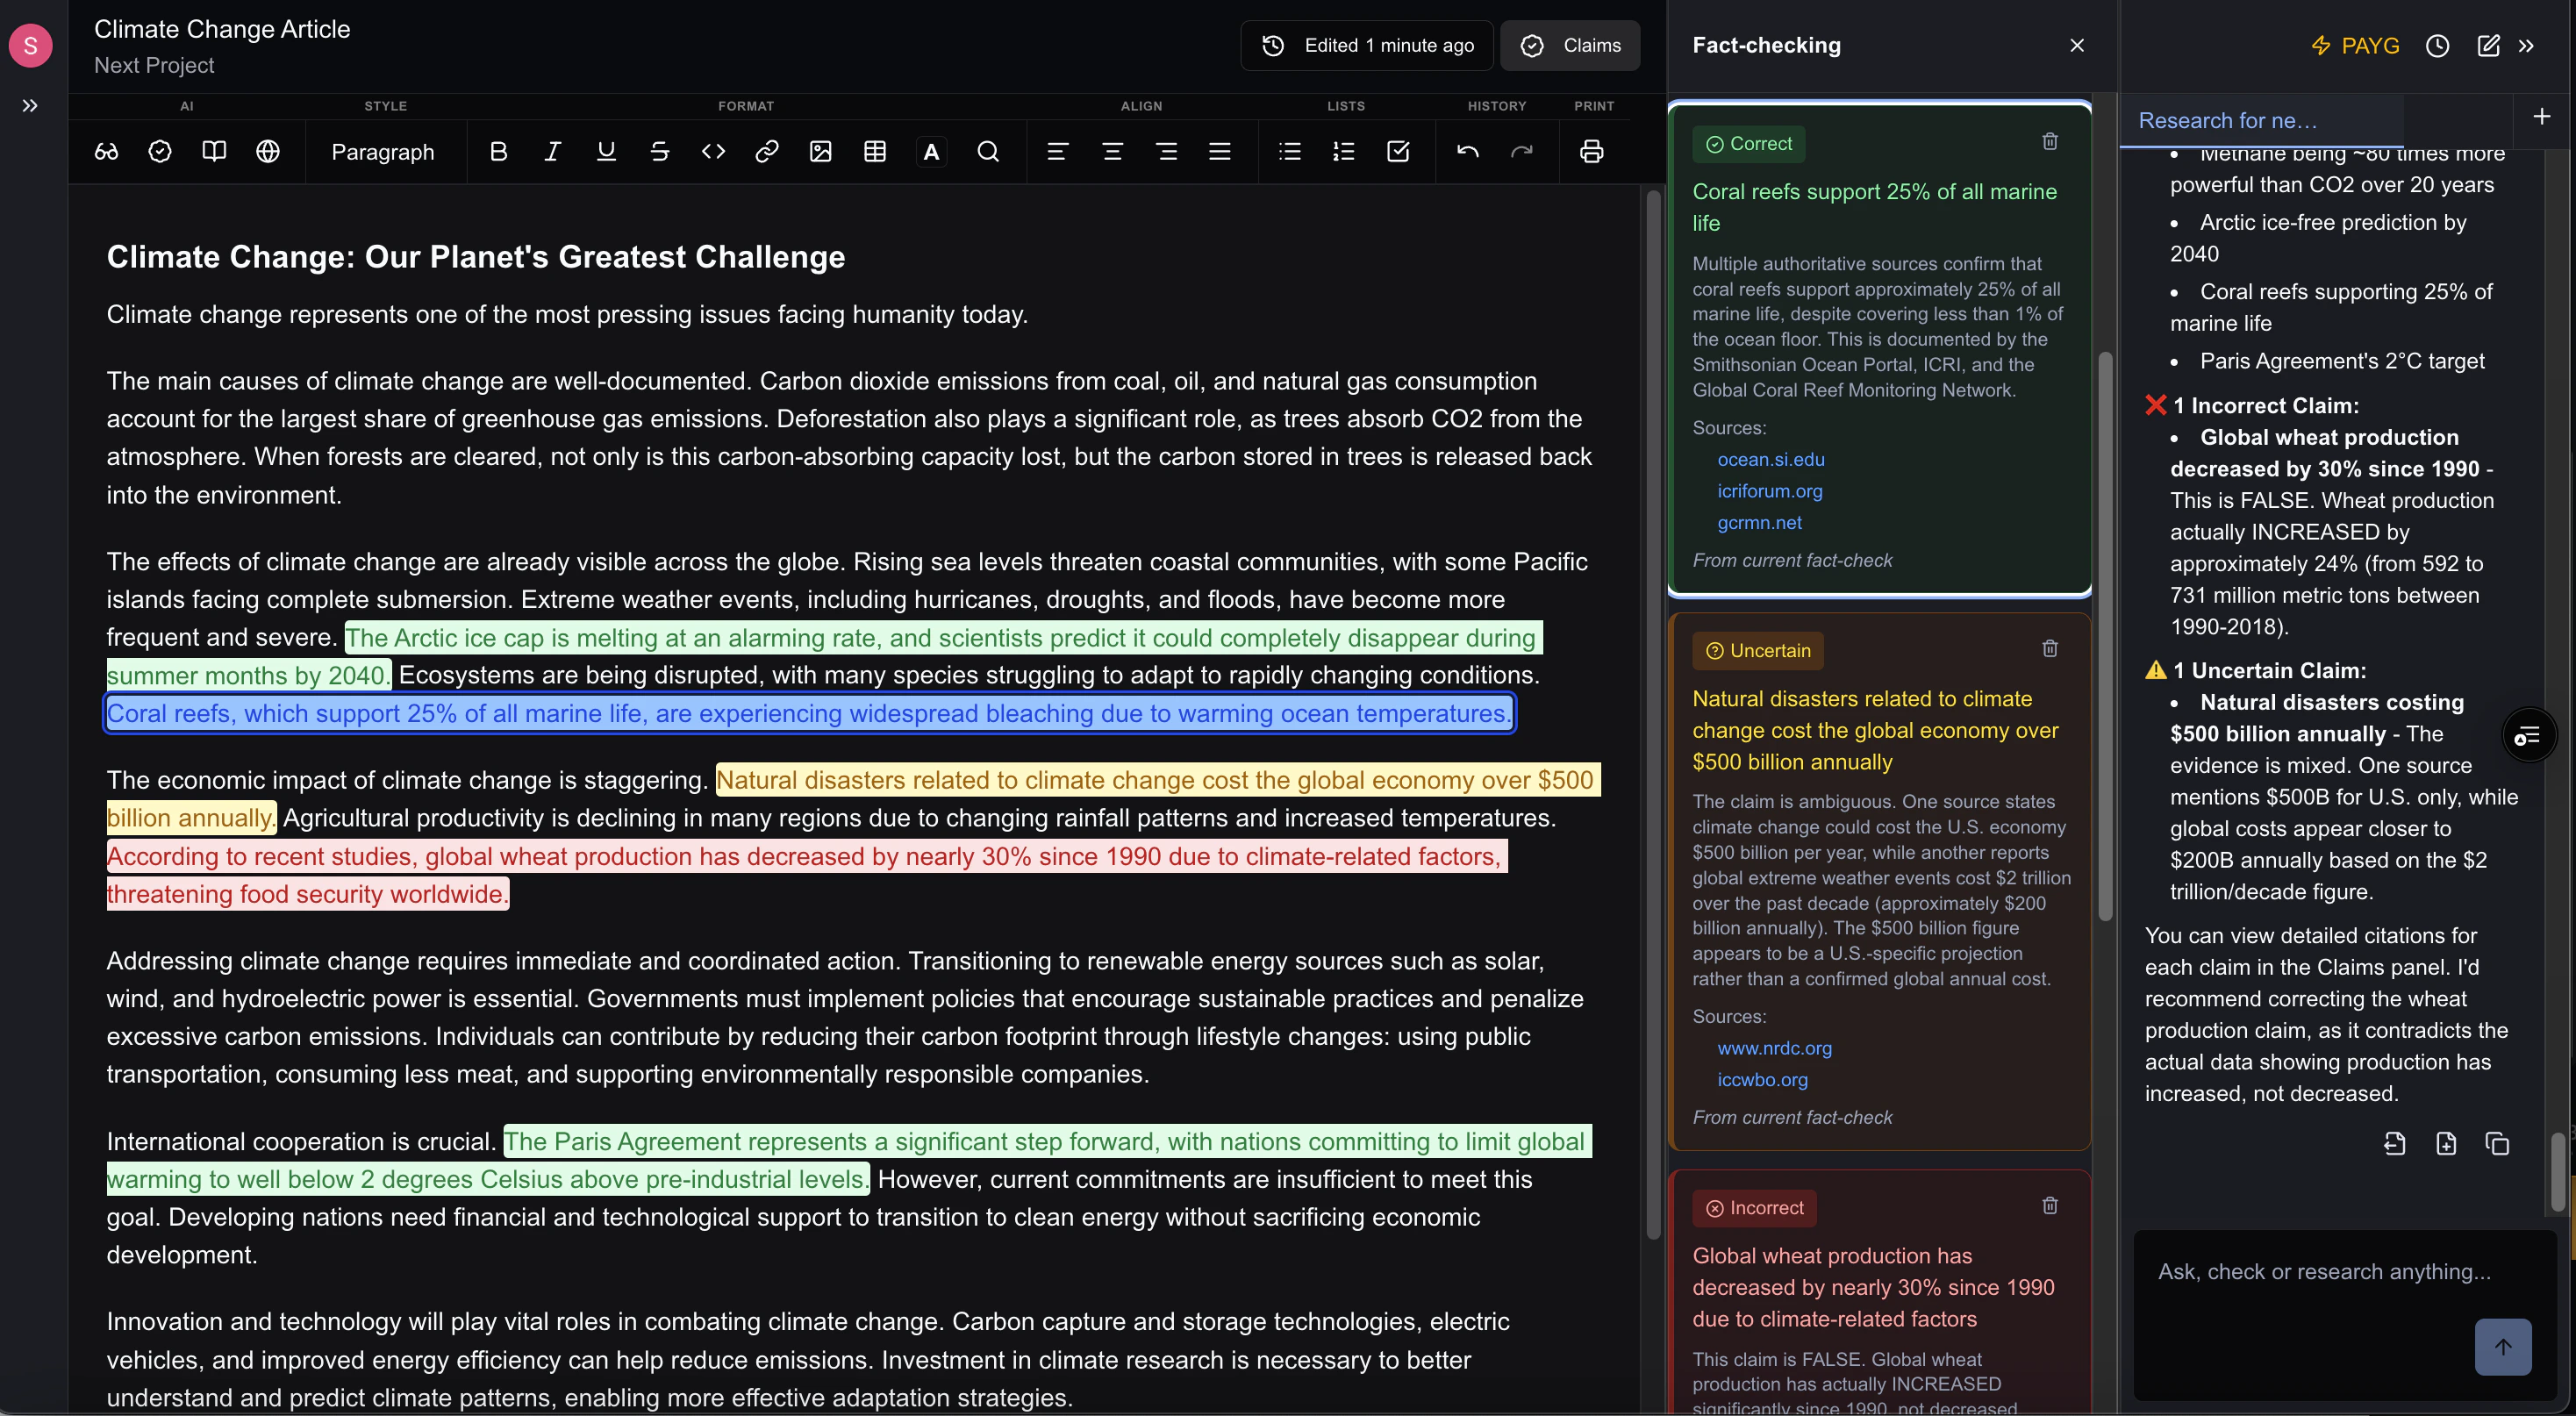The image size is (2576, 1416).
Task: Click the copy response icon in chat
Action: (x=2496, y=1143)
